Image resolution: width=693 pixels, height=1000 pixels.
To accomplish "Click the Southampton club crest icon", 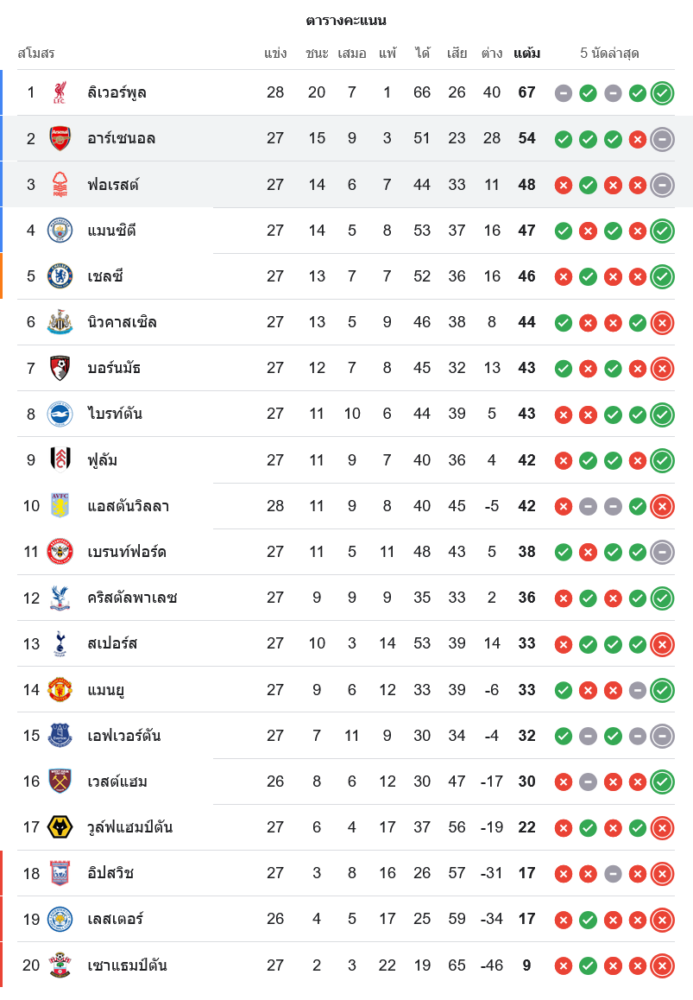I will (x=60, y=966).
